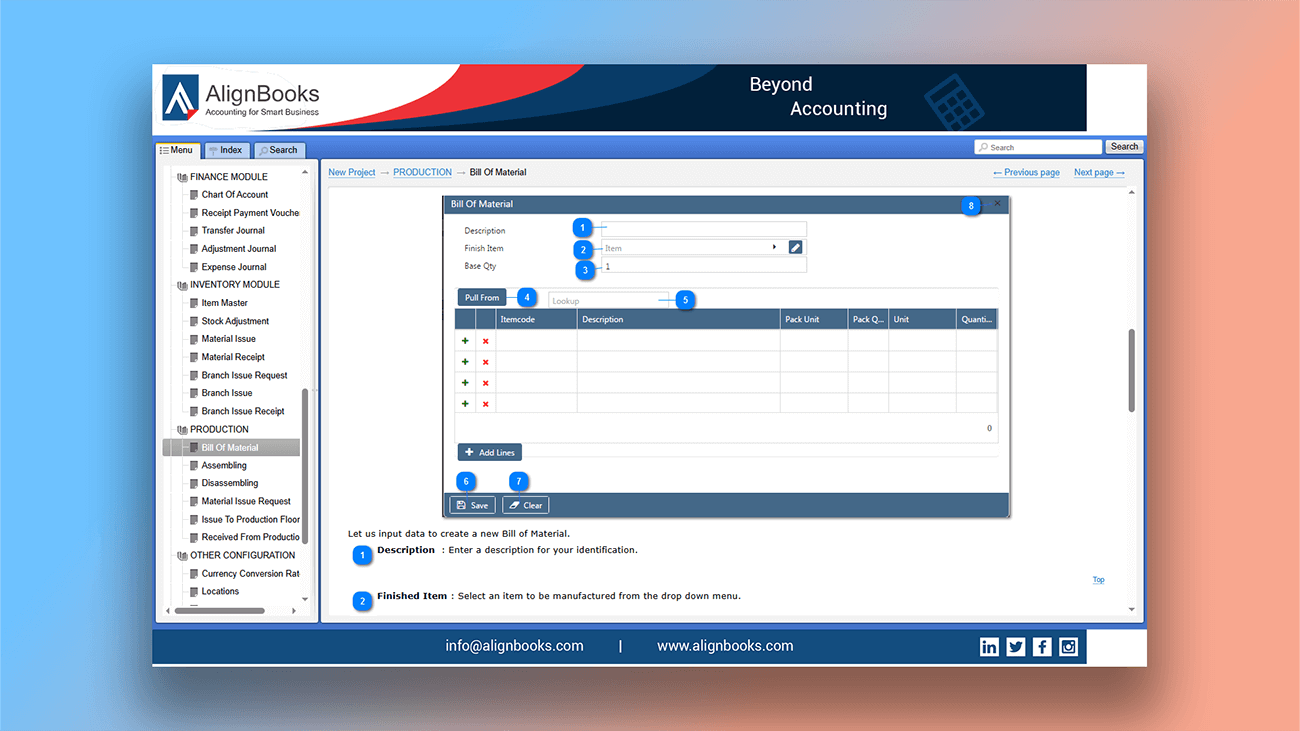
Task: Expand the OTHER CONFIGURATION section
Action: [x=182, y=555]
